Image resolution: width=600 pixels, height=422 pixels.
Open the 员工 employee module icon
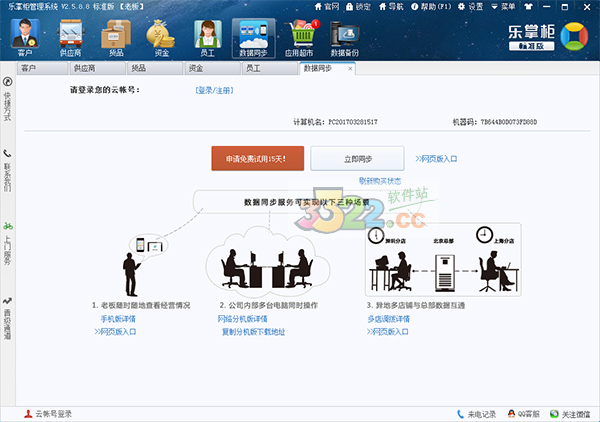(207, 38)
